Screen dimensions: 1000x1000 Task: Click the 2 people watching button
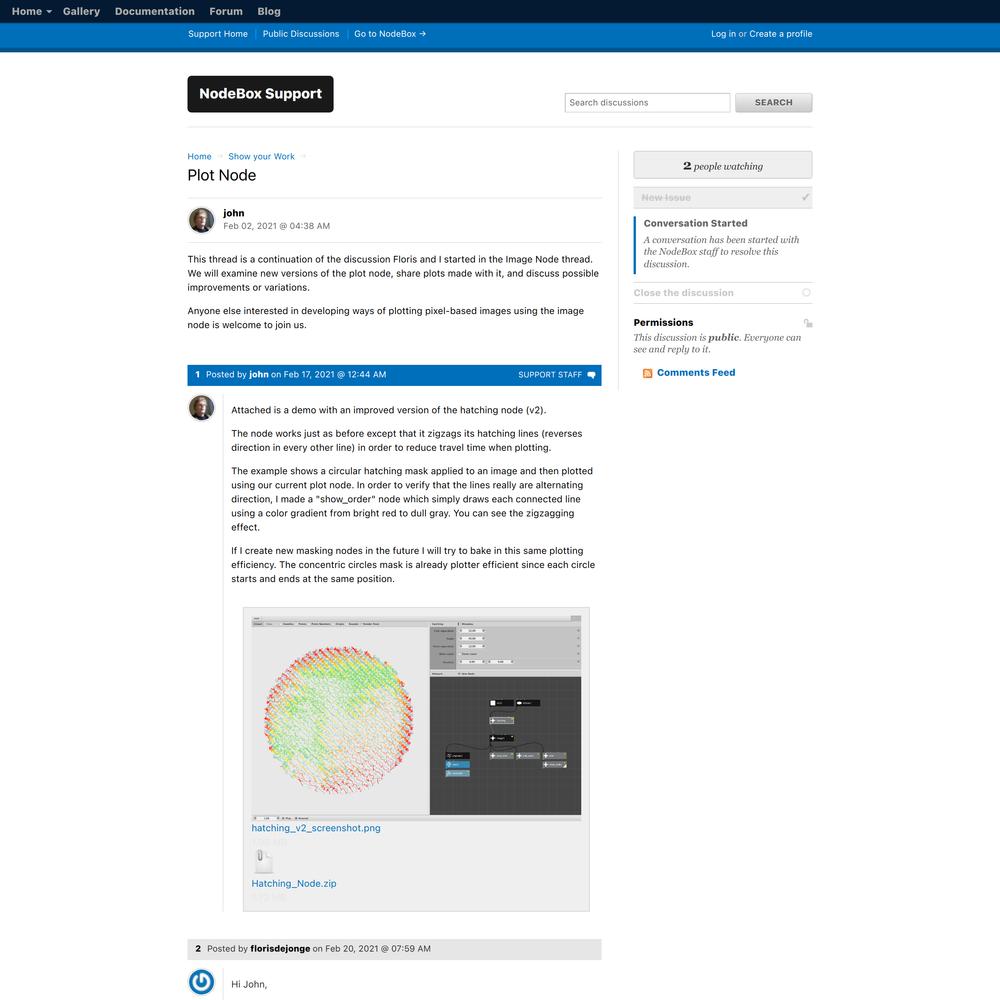[x=723, y=166]
